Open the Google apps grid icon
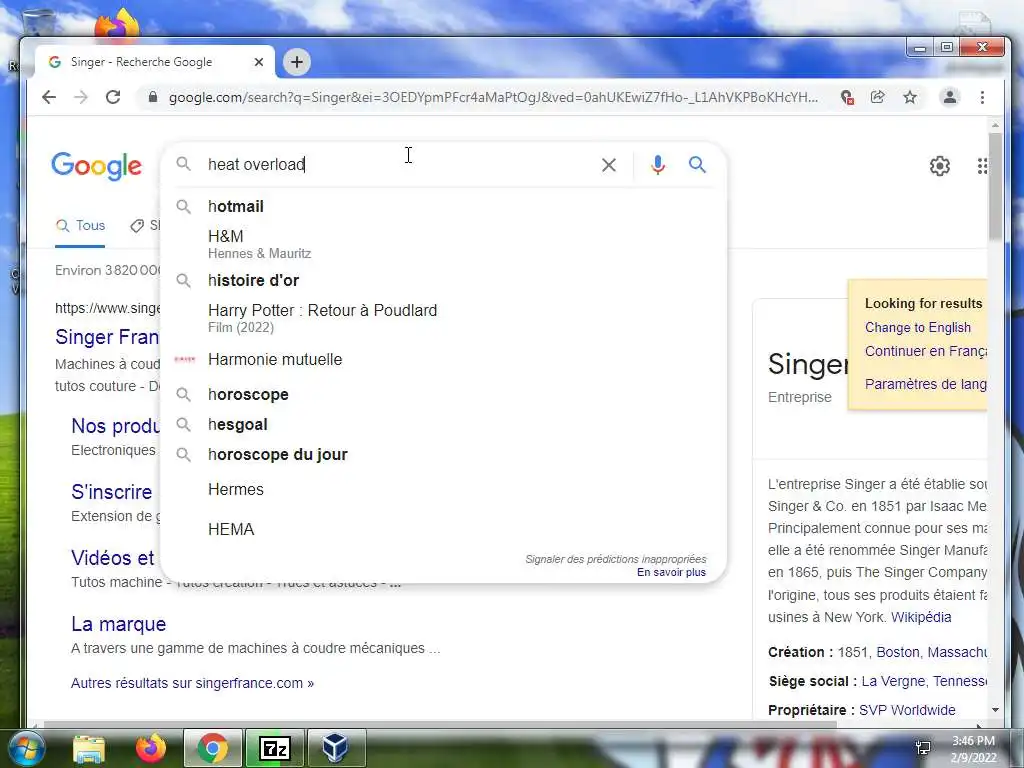This screenshot has height=768, width=1024. [982, 166]
